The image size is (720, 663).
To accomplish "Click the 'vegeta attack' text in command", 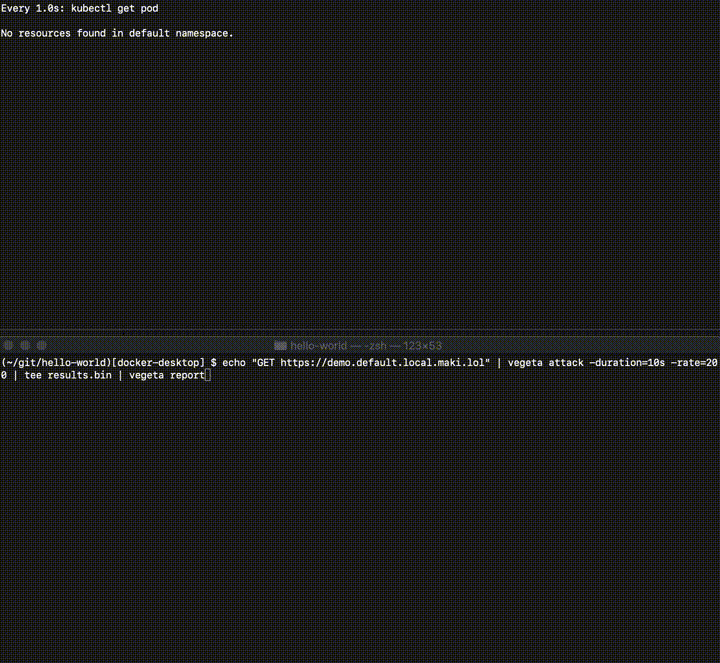I will pos(546,363).
